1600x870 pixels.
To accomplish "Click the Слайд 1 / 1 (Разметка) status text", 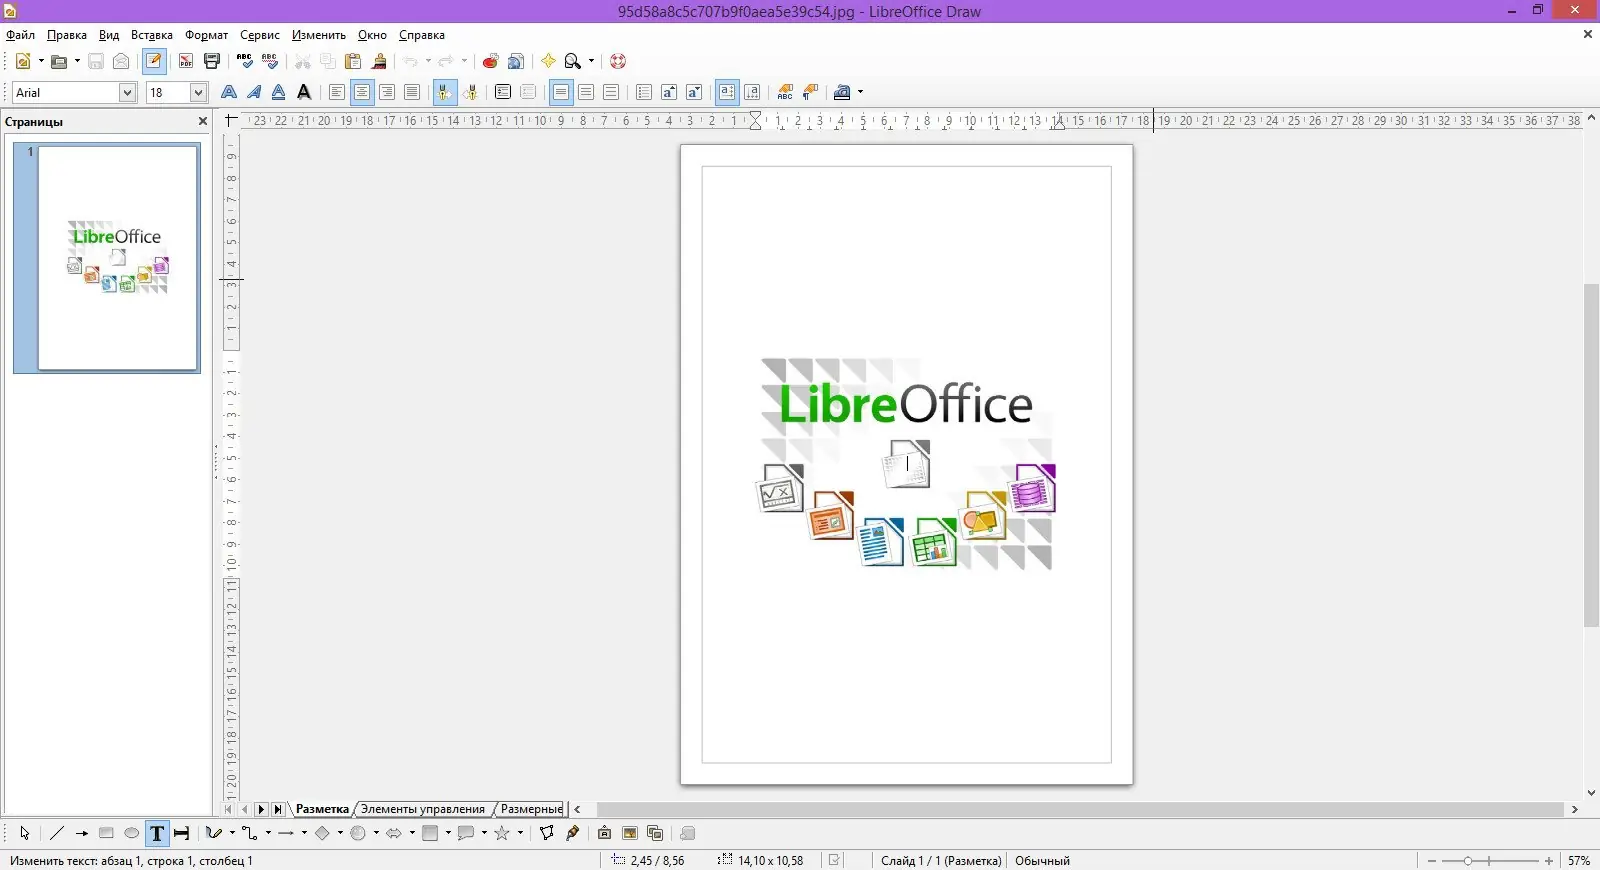I will pyautogui.click(x=941, y=861).
